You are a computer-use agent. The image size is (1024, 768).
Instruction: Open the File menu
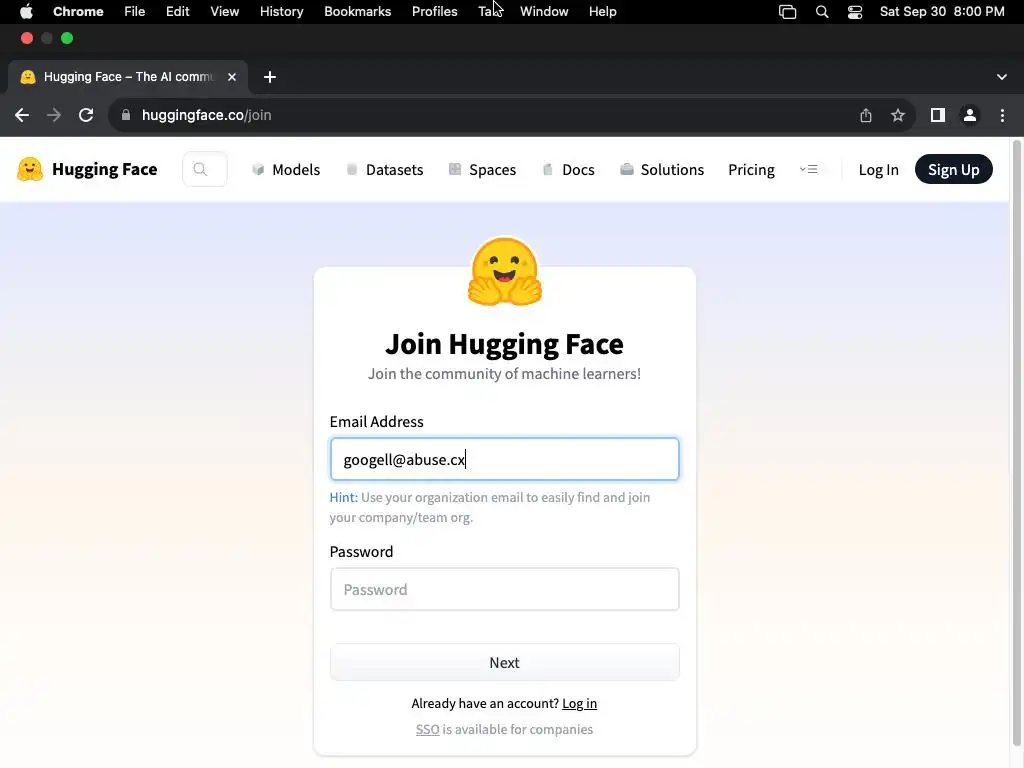135,12
